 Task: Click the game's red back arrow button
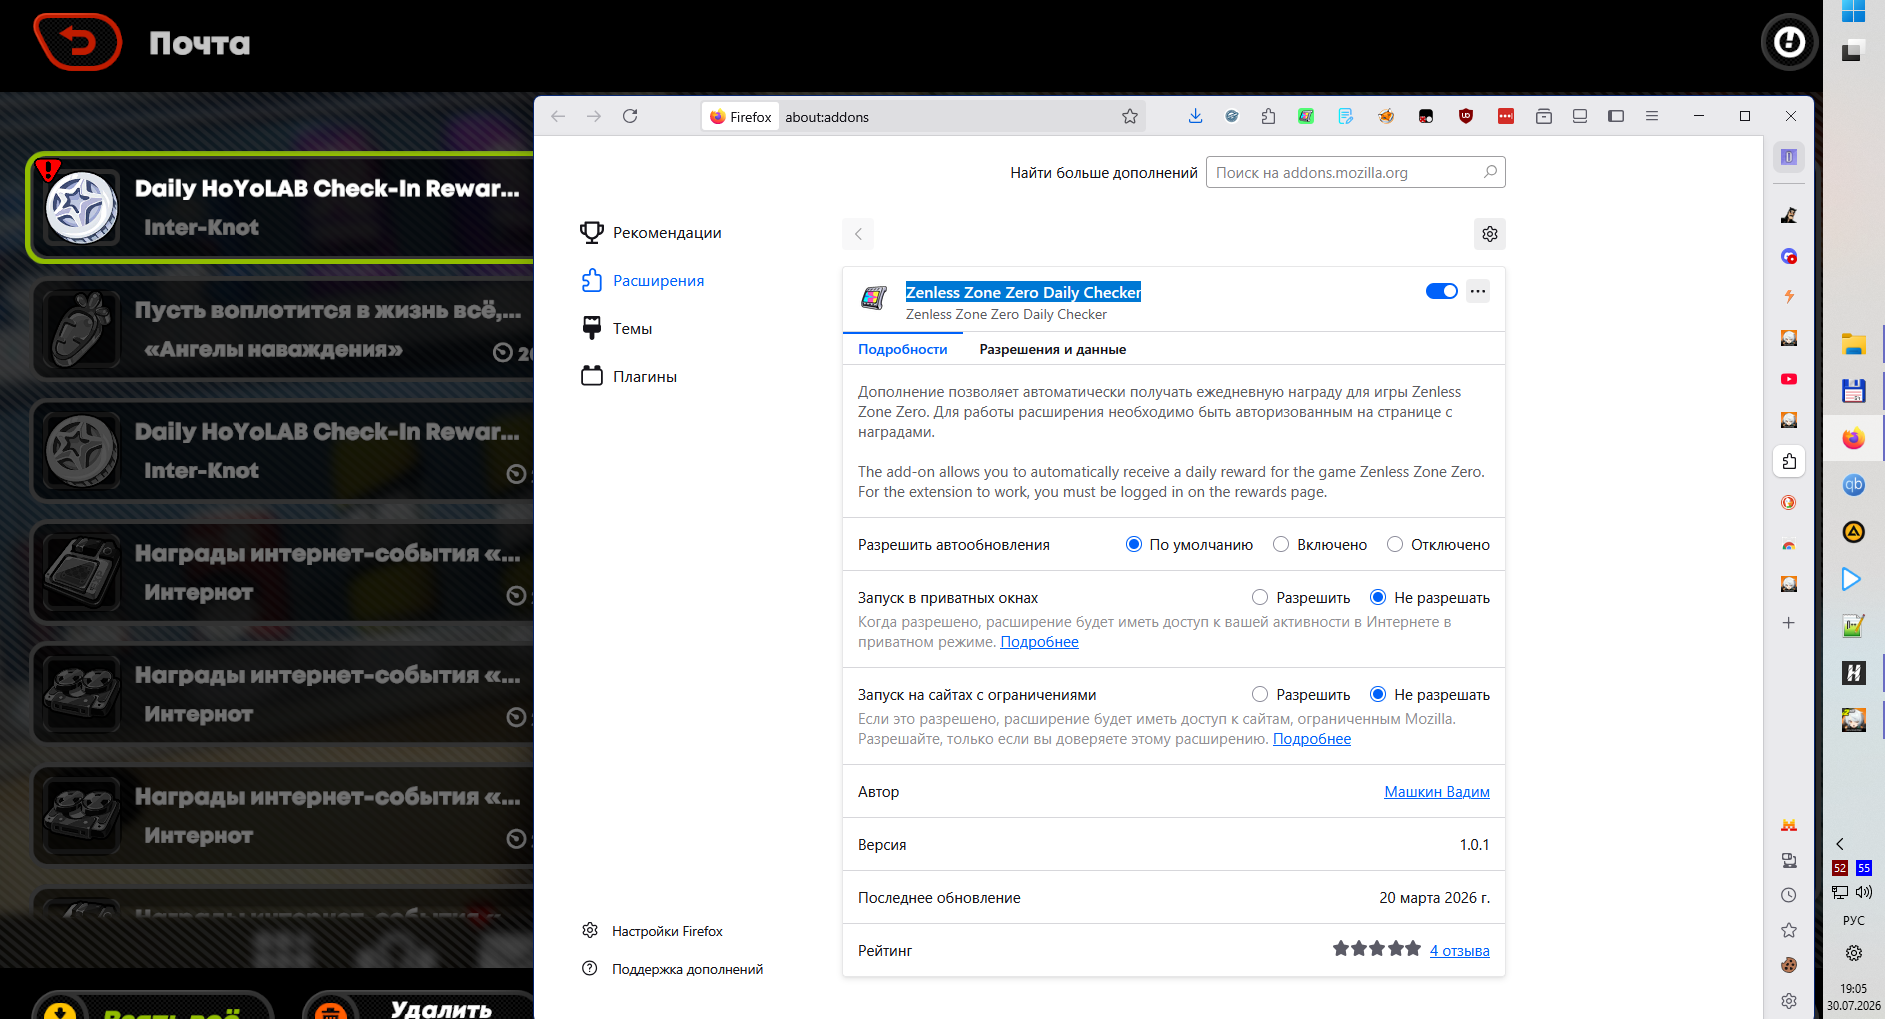point(78,42)
